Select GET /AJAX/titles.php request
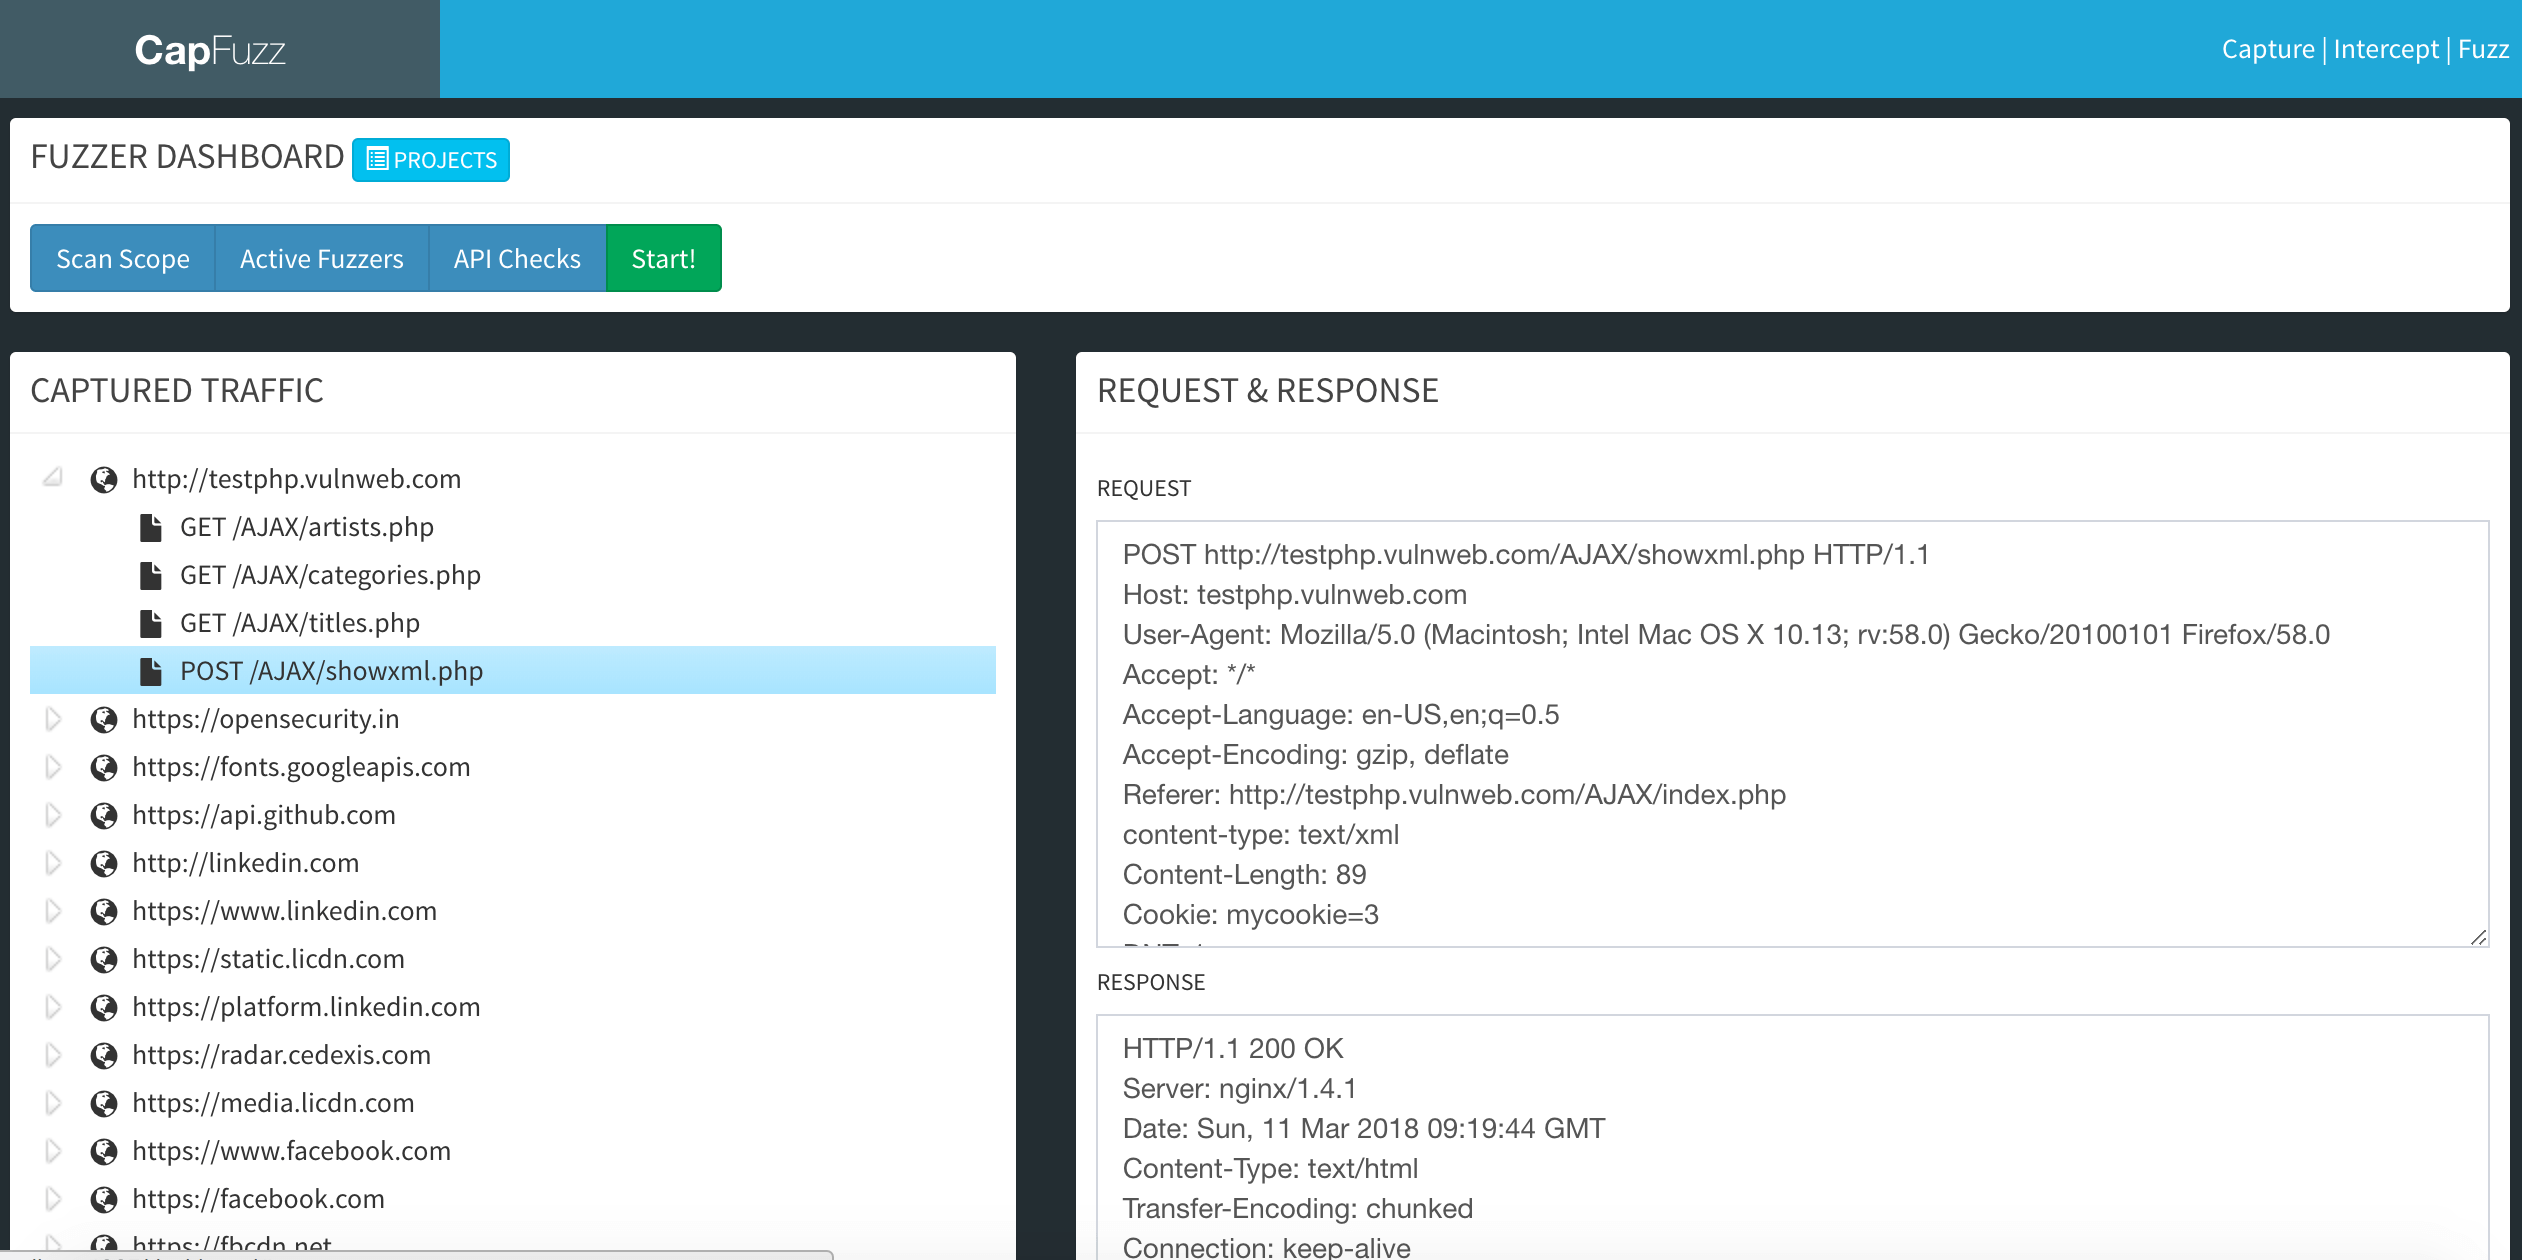 pyautogui.click(x=299, y=623)
